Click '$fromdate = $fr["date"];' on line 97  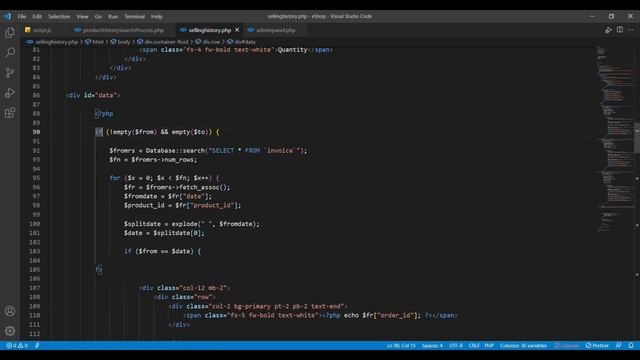click(x=168, y=196)
